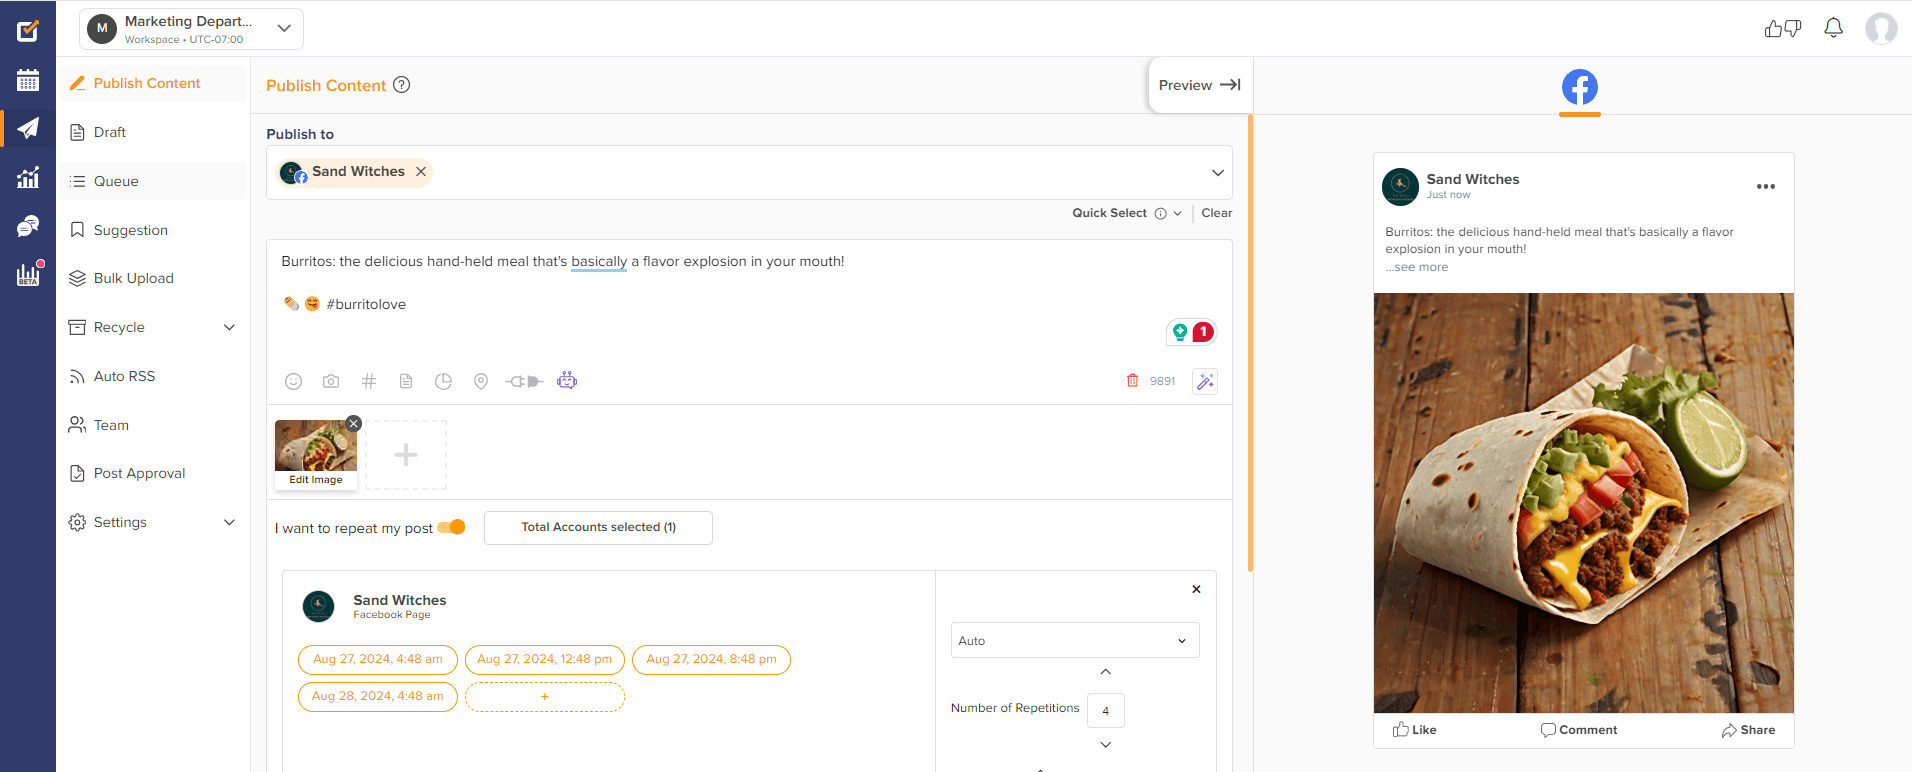
Task: Add a new time slot with dashed plus
Action: 545,696
